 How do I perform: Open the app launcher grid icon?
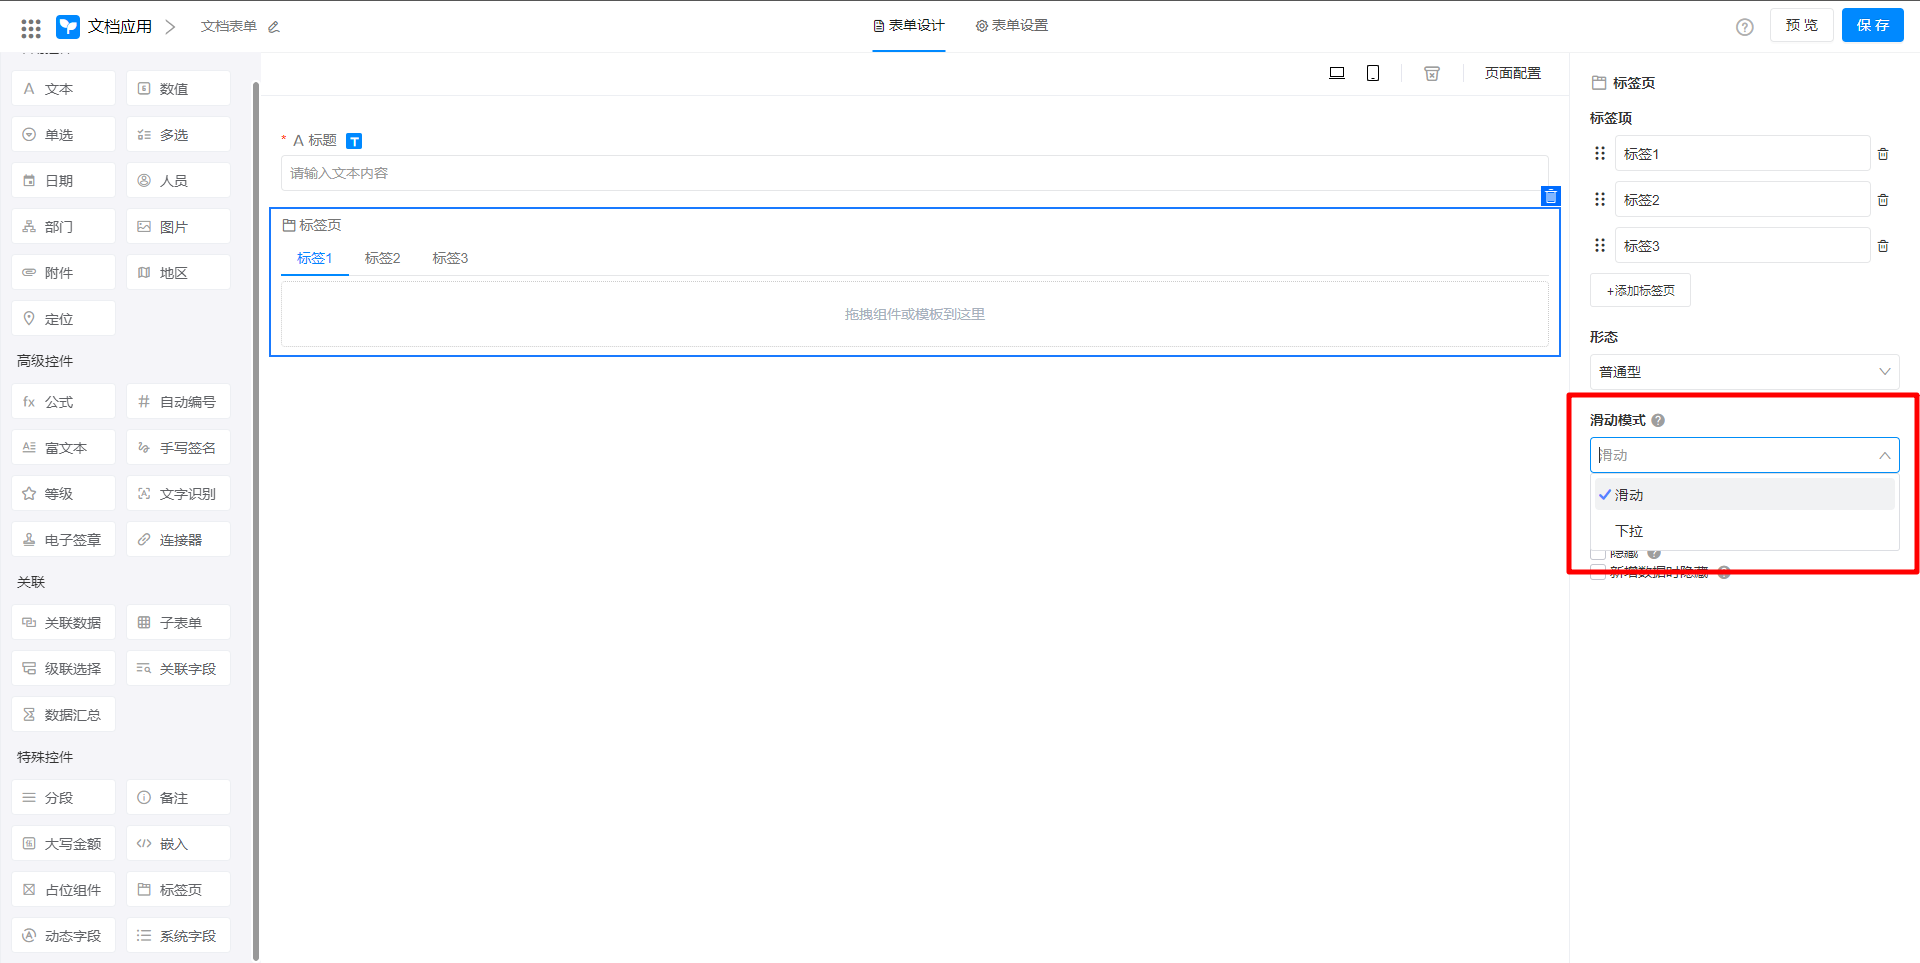31,27
